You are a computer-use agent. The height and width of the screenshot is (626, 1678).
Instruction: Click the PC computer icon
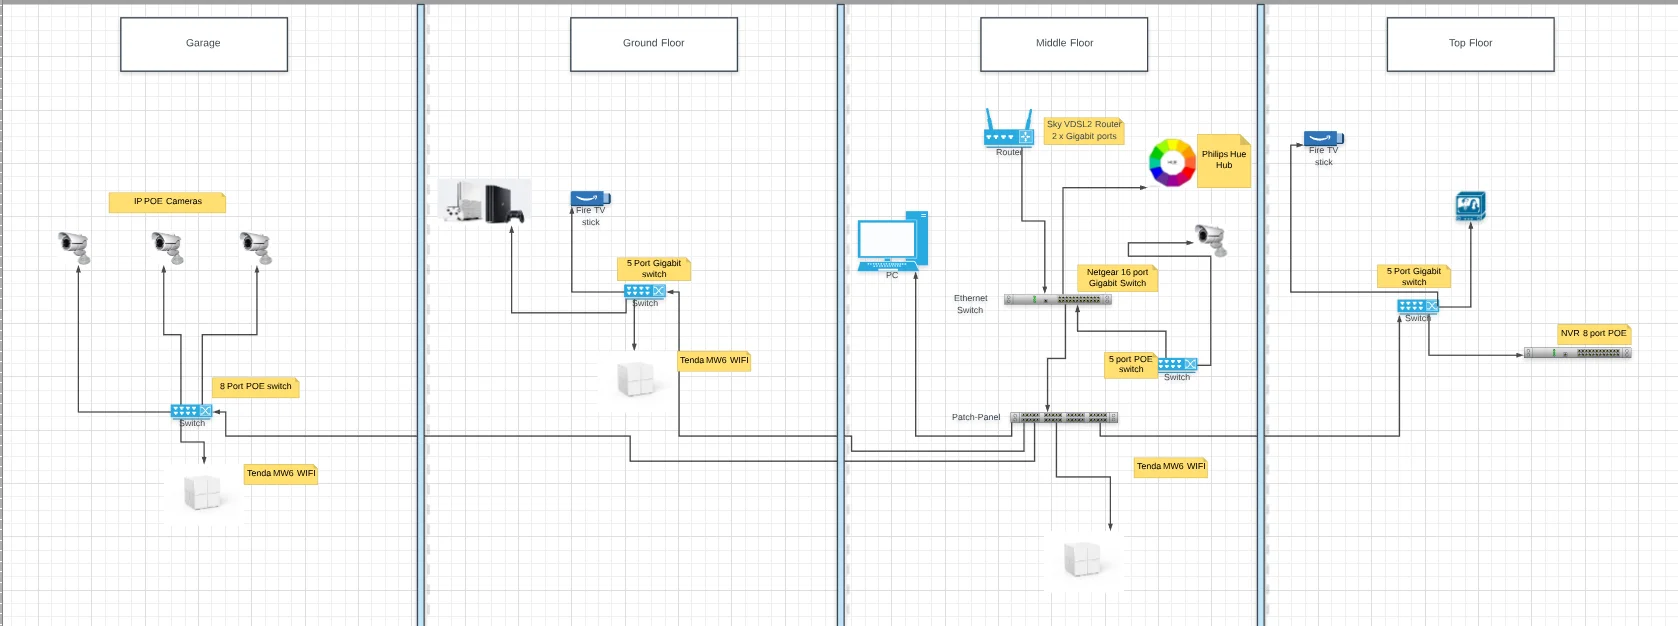click(893, 241)
